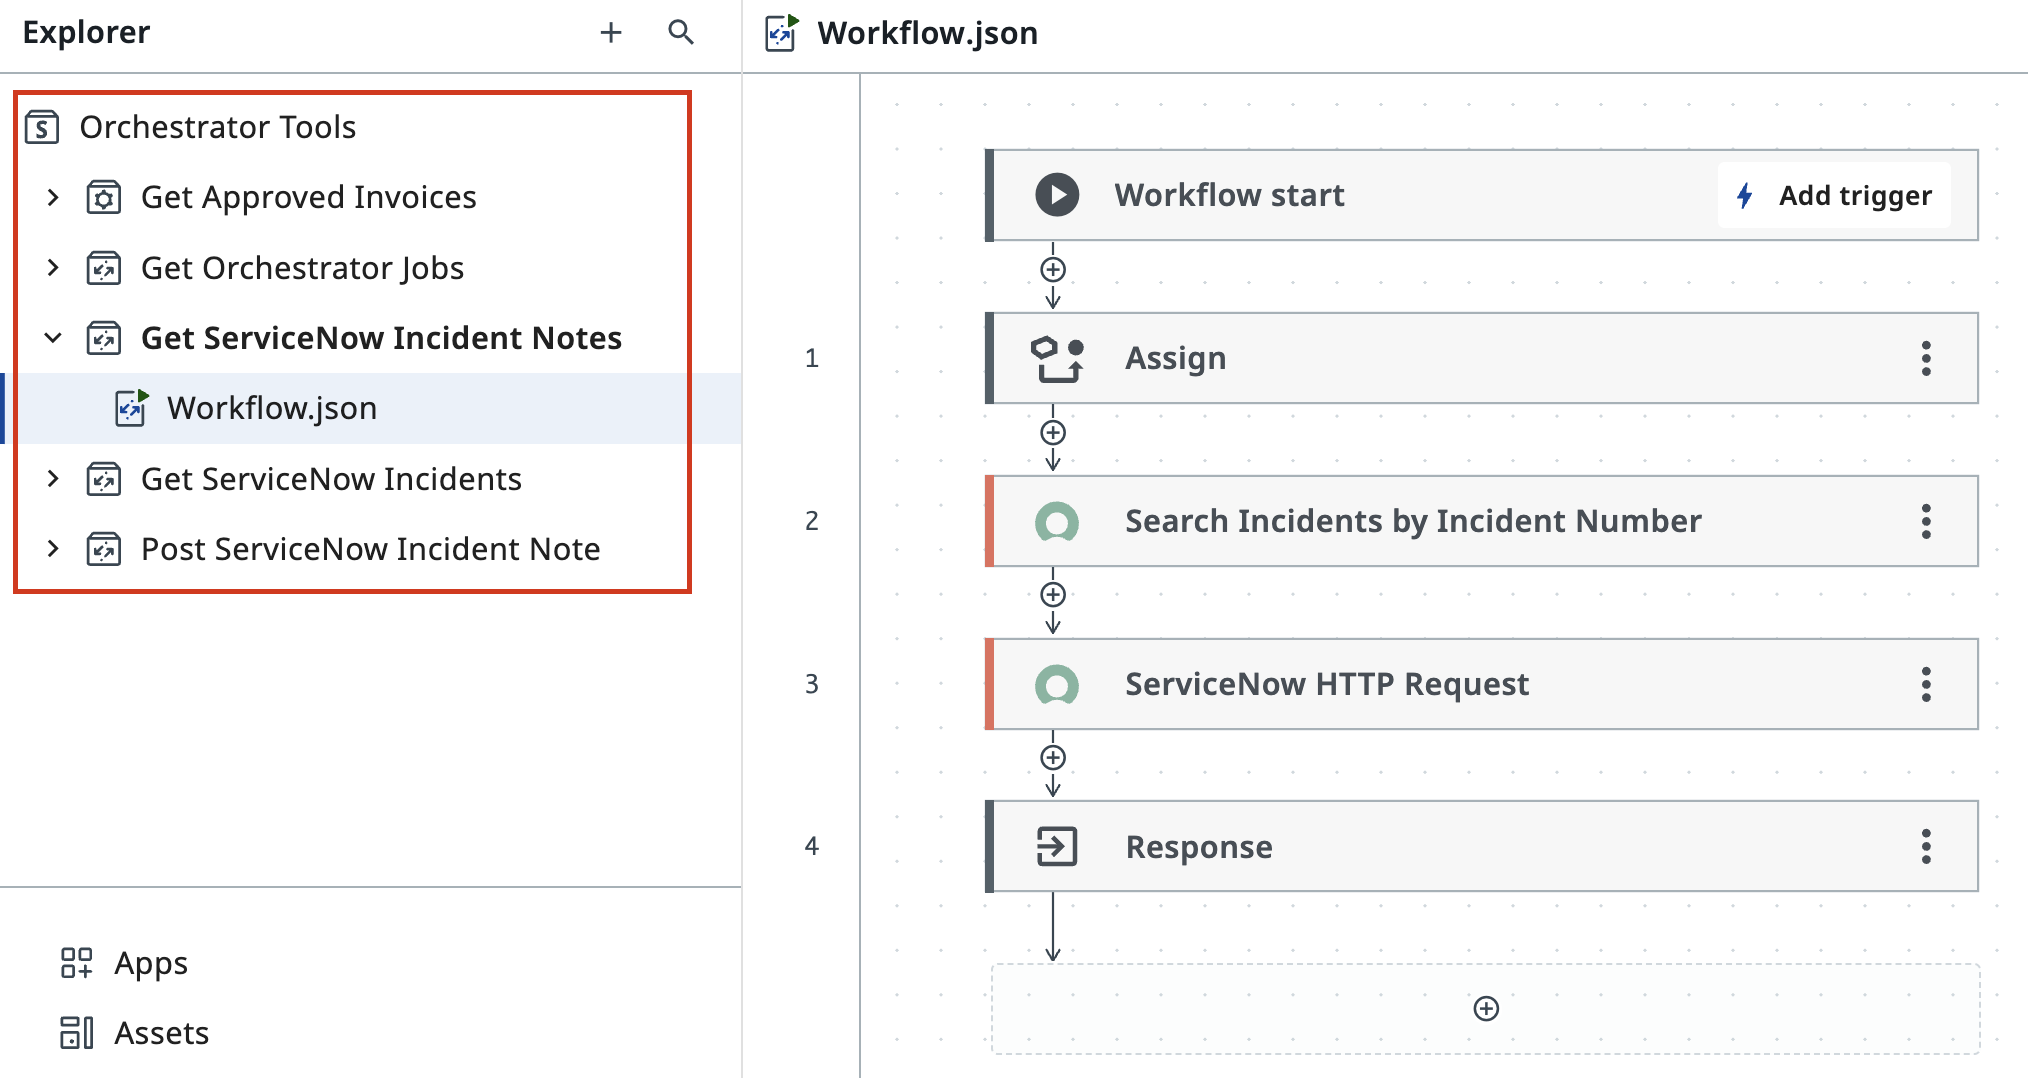Image resolution: width=2028 pixels, height=1078 pixels.
Task: Click the Get Approved Invoices process icon
Action: (x=104, y=197)
